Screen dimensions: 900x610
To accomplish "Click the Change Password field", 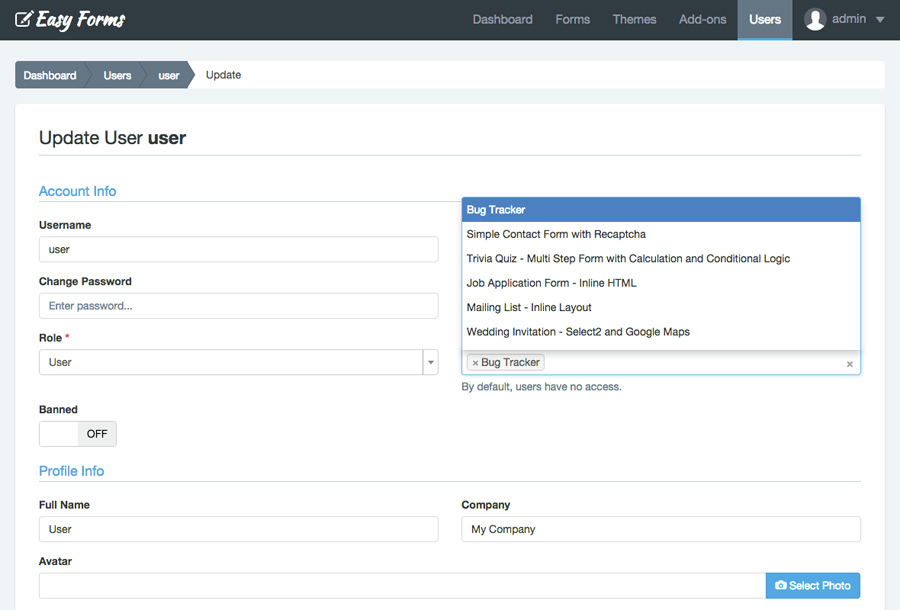I will 238,306.
